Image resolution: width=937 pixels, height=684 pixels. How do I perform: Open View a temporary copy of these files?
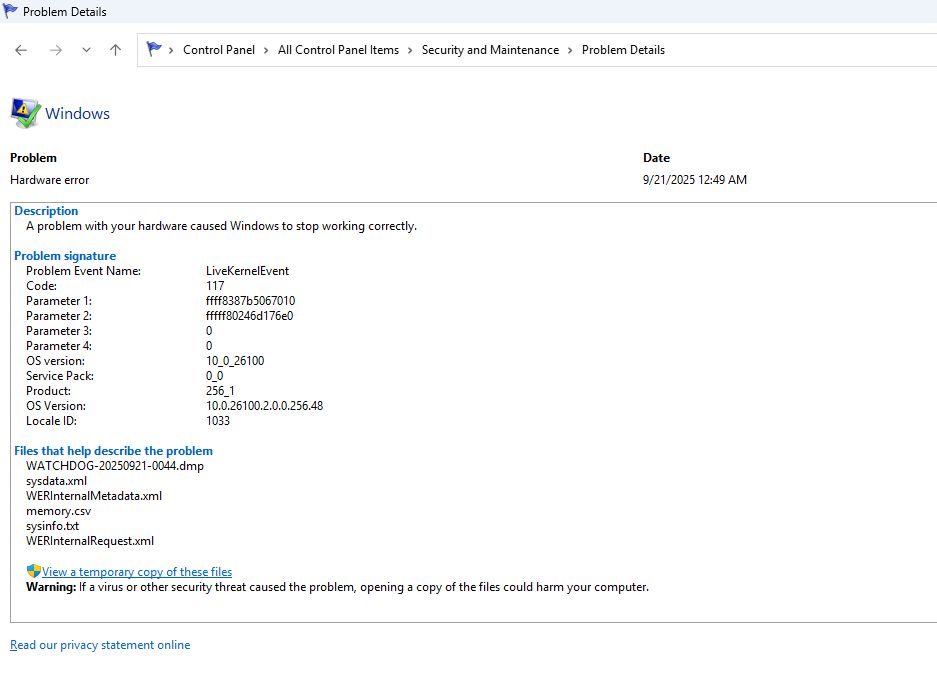click(137, 572)
